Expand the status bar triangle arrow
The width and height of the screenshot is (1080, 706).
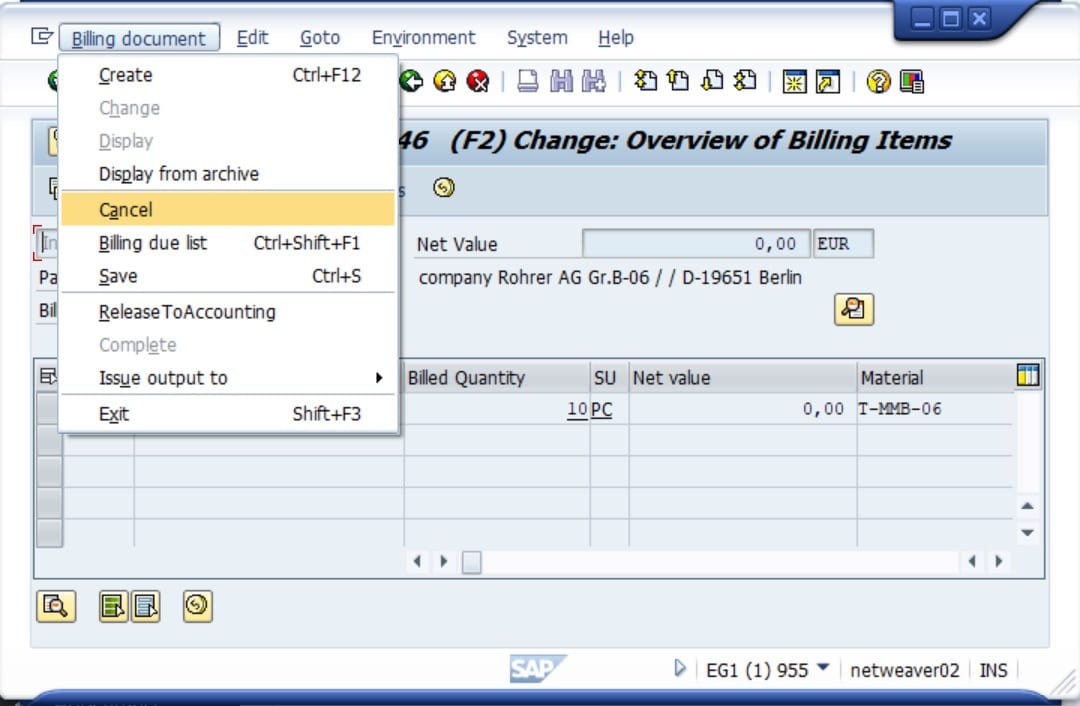pyautogui.click(x=680, y=667)
